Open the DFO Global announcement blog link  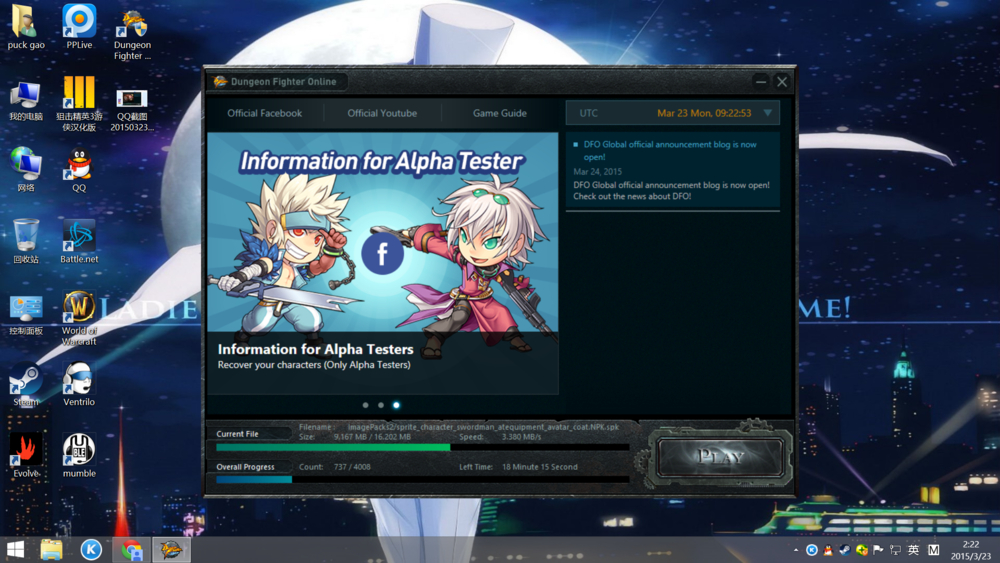(670, 150)
